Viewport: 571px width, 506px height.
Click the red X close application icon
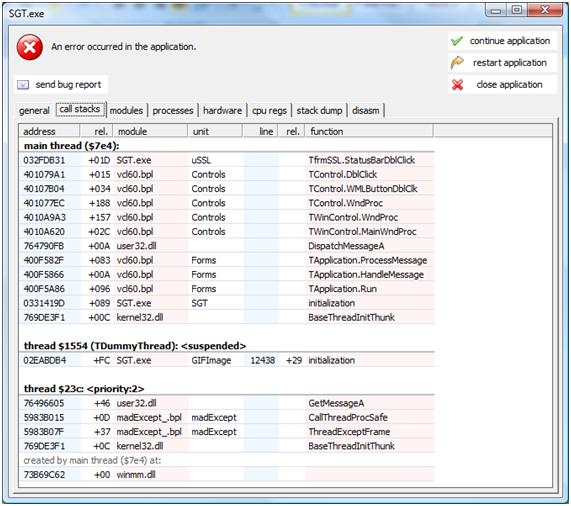[457, 85]
